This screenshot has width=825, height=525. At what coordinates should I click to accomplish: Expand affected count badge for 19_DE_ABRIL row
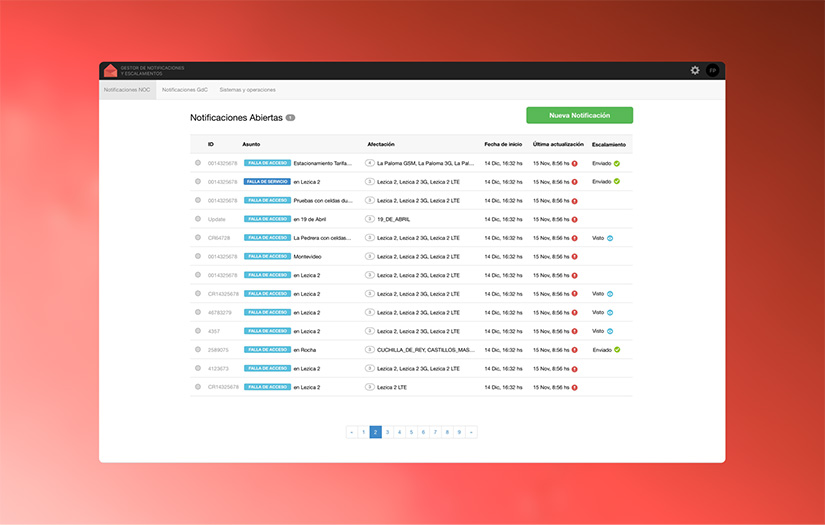pyautogui.click(x=370, y=219)
